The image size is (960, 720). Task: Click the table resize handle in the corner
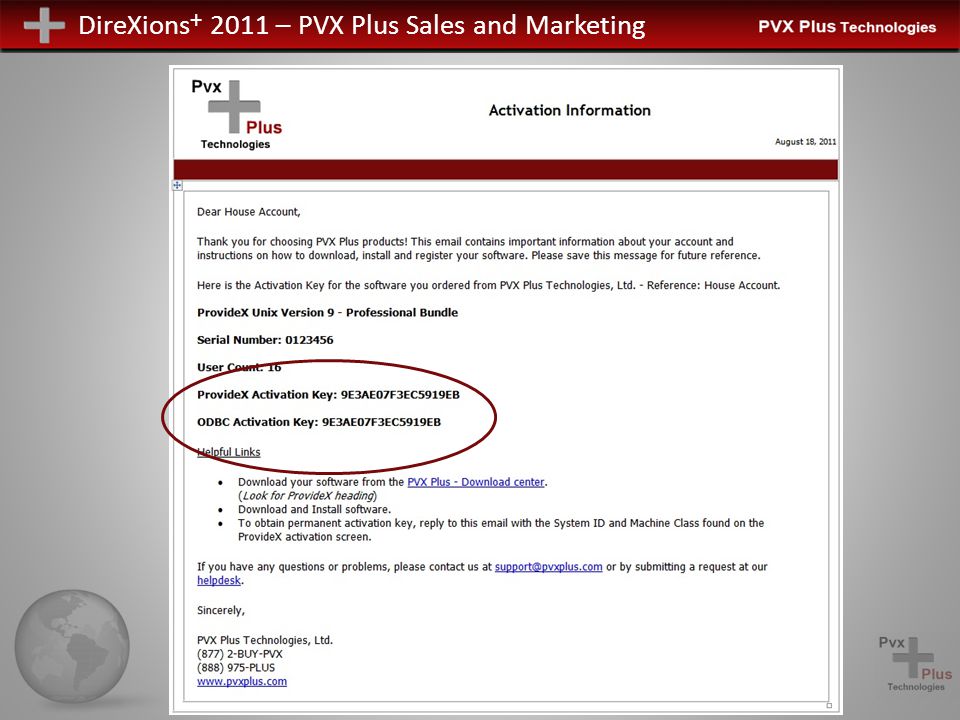pos(830,705)
